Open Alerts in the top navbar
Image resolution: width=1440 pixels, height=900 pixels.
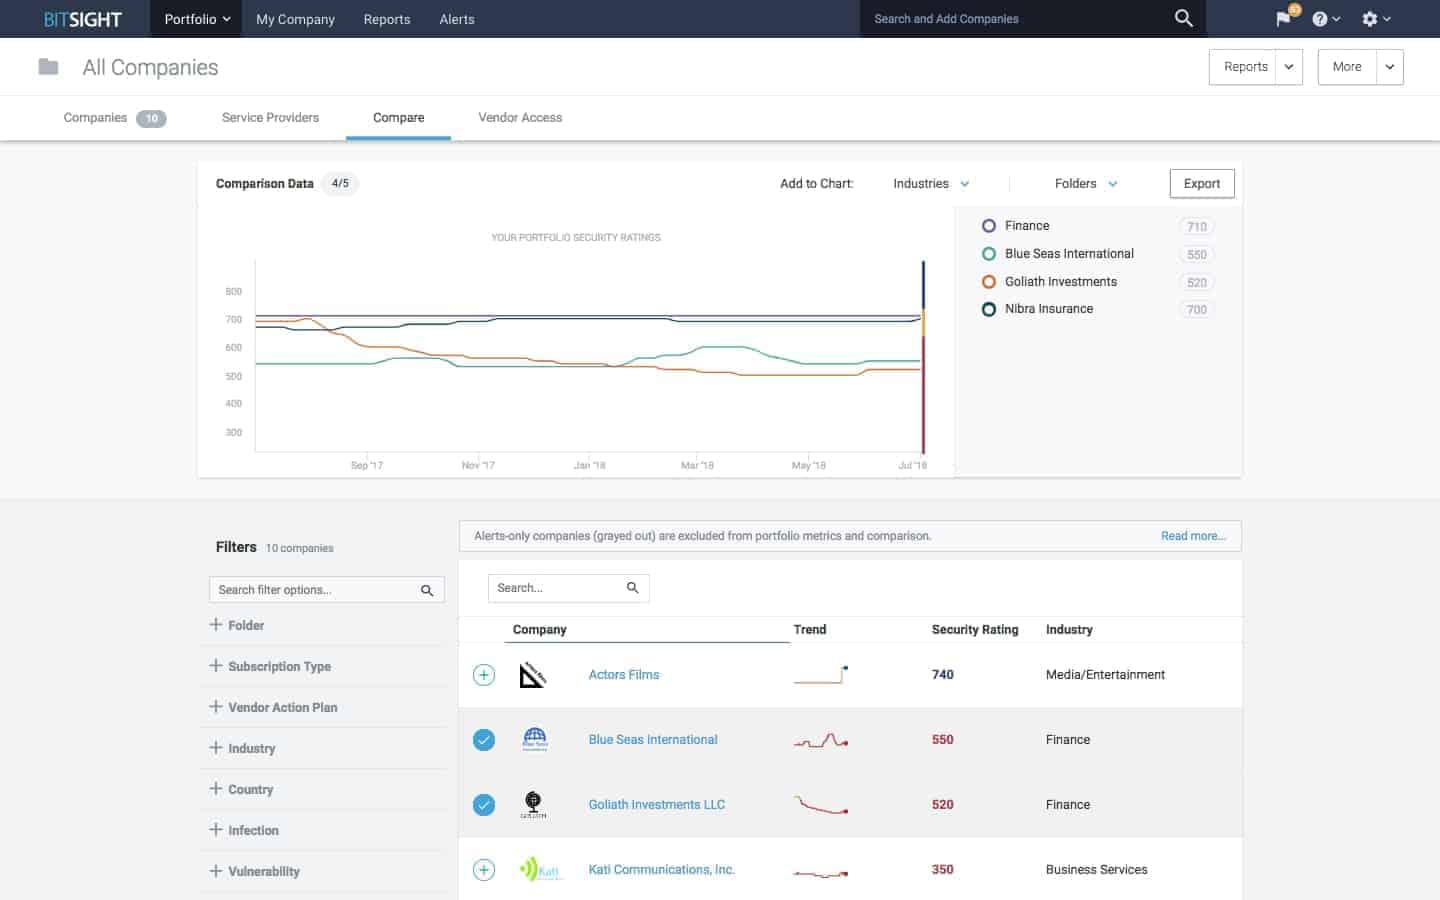(457, 19)
